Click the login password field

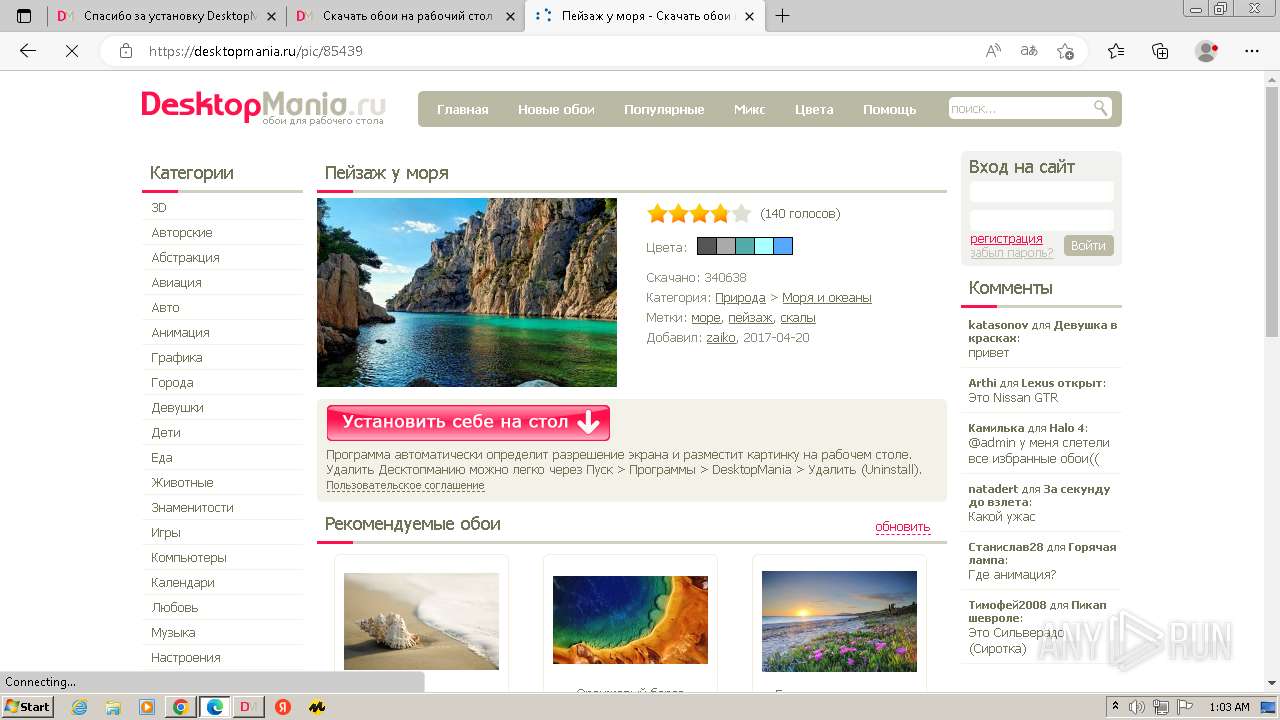tap(1041, 219)
